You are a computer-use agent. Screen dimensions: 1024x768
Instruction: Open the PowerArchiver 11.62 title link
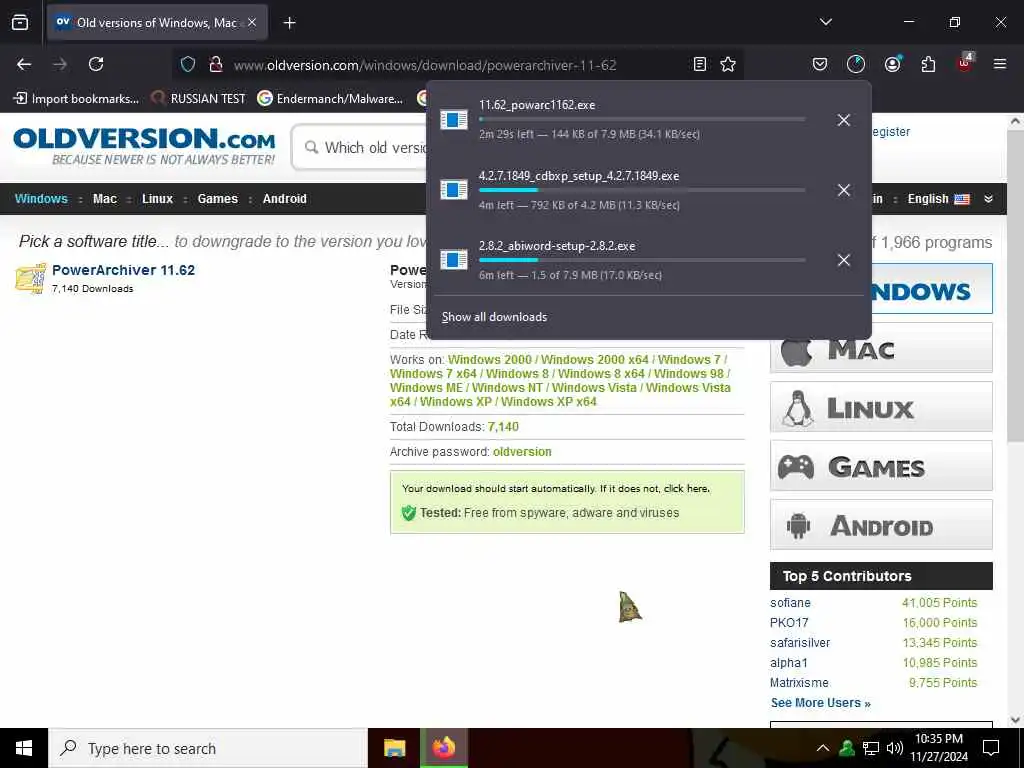click(123, 270)
